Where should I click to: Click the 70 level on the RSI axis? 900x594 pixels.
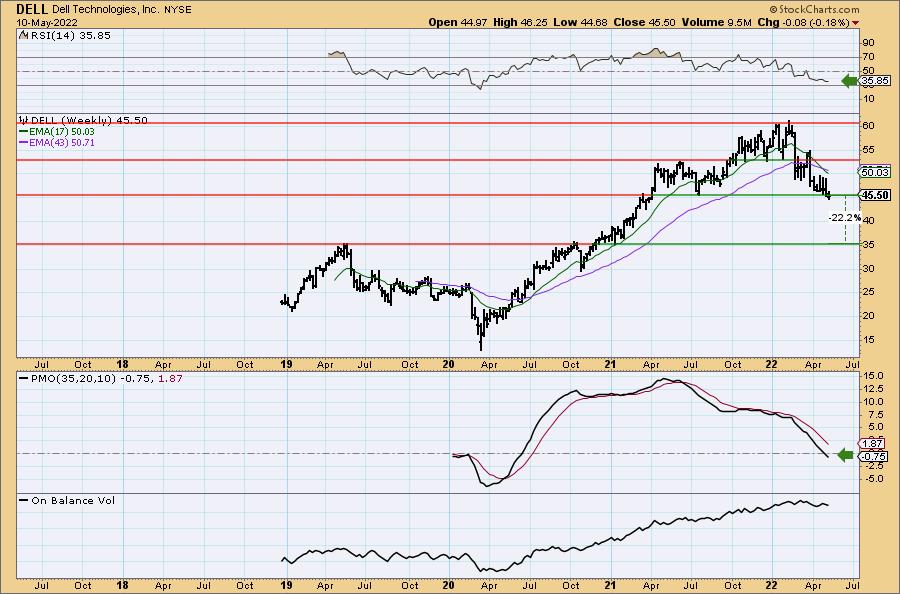point(868,57)
